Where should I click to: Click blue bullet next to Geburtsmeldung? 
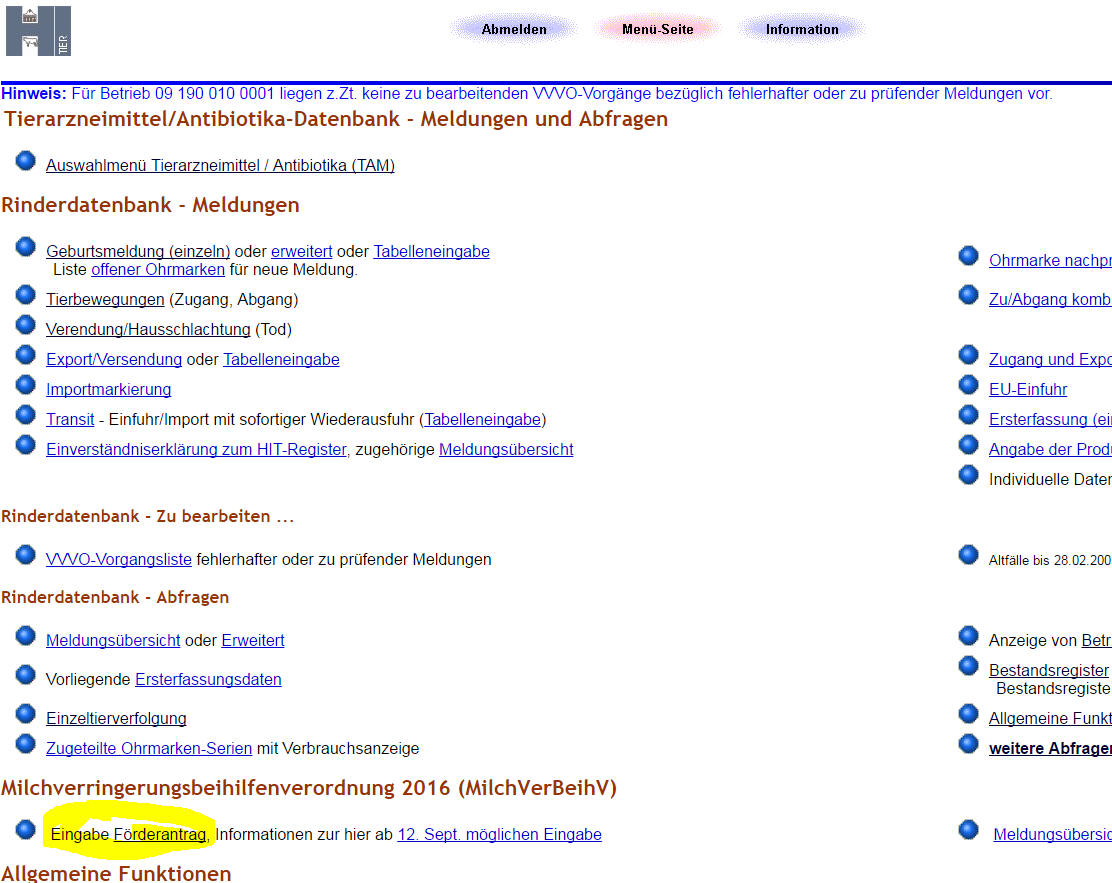point(26,248)
